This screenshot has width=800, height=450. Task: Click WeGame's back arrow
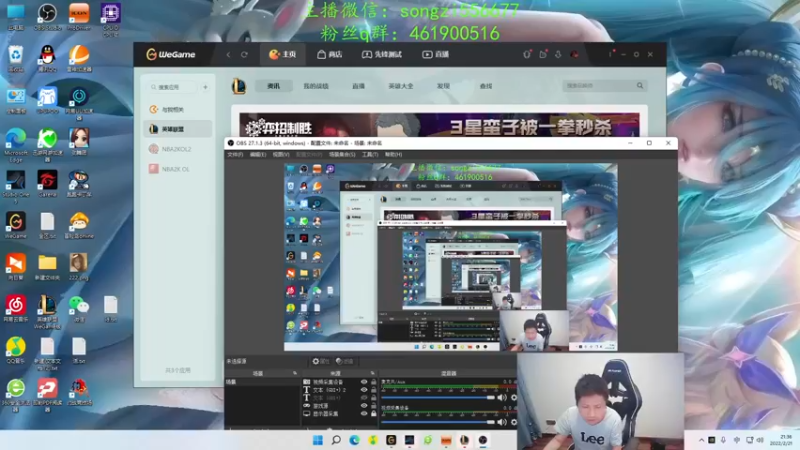point(229,55)
